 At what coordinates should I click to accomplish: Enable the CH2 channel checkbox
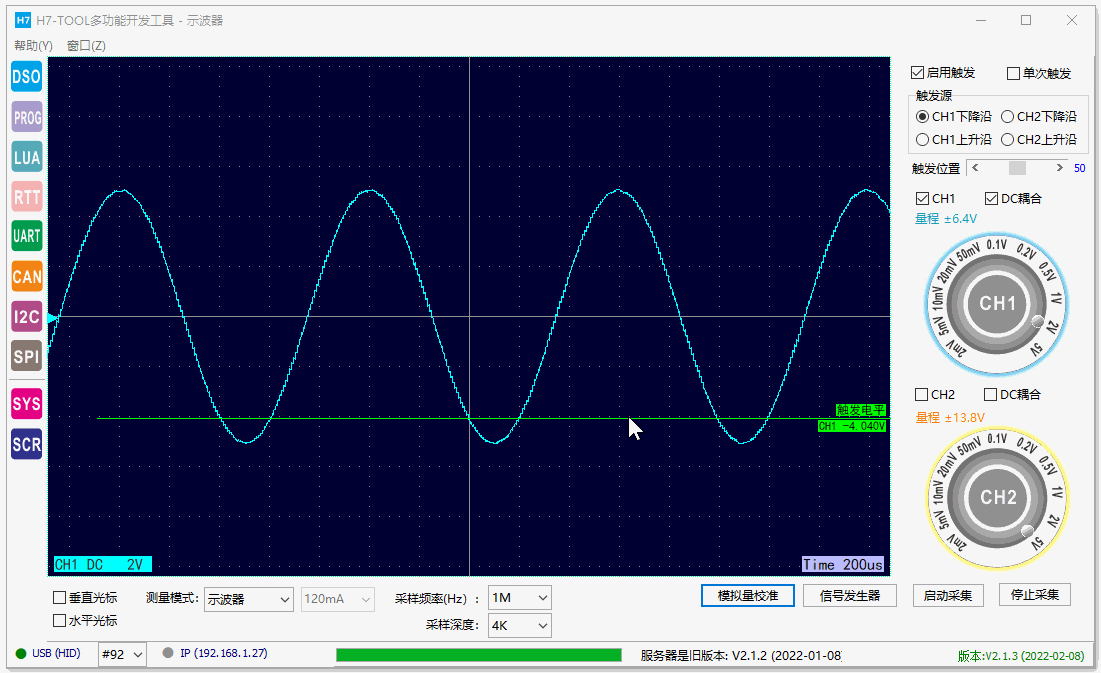(935, 395)
